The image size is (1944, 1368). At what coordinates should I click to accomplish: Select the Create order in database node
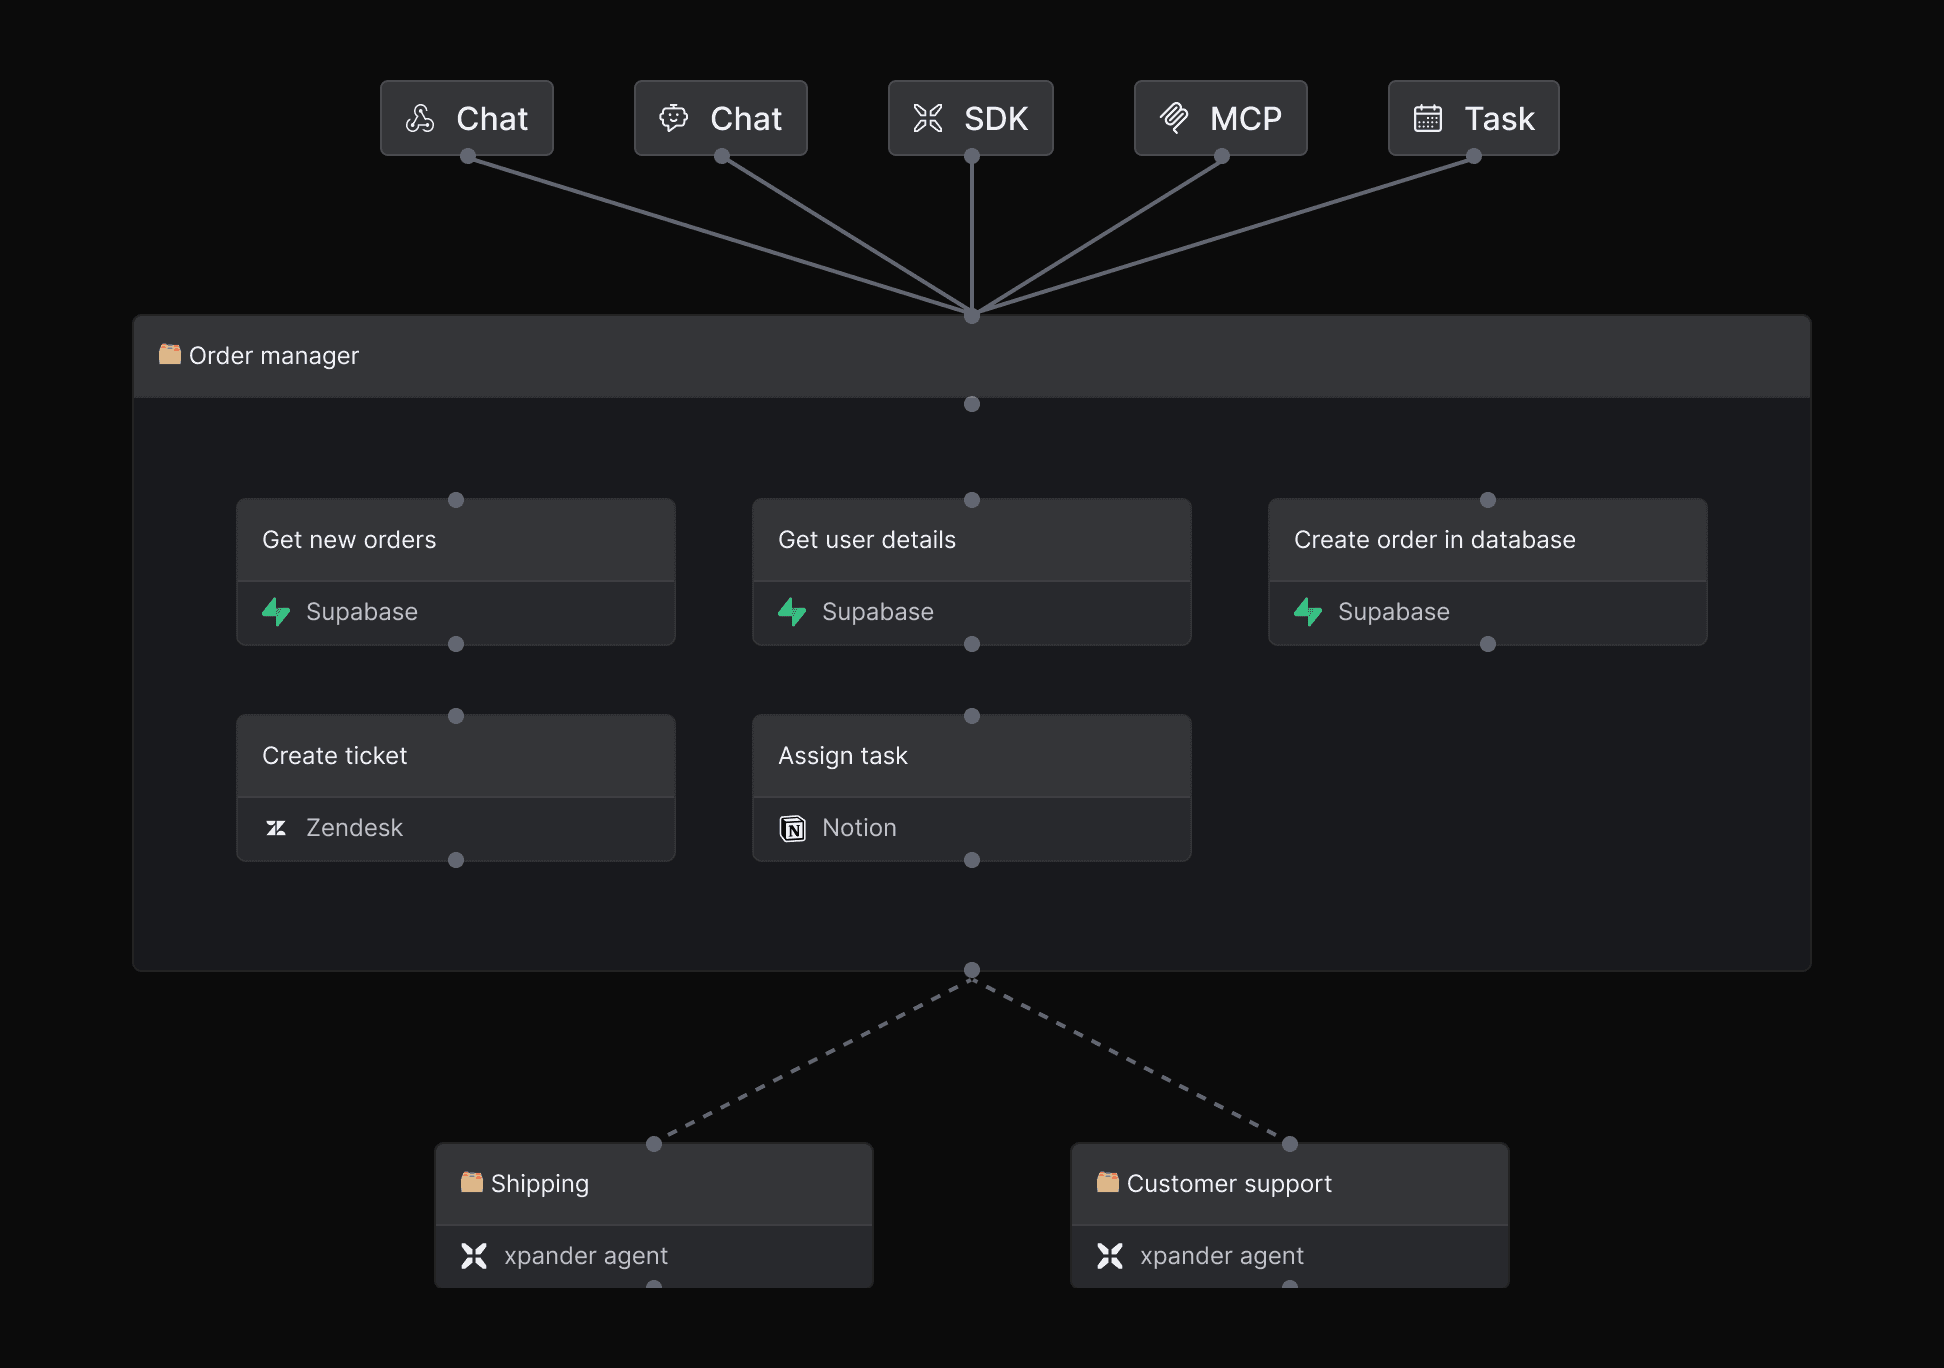click(x=1434, y=540)
